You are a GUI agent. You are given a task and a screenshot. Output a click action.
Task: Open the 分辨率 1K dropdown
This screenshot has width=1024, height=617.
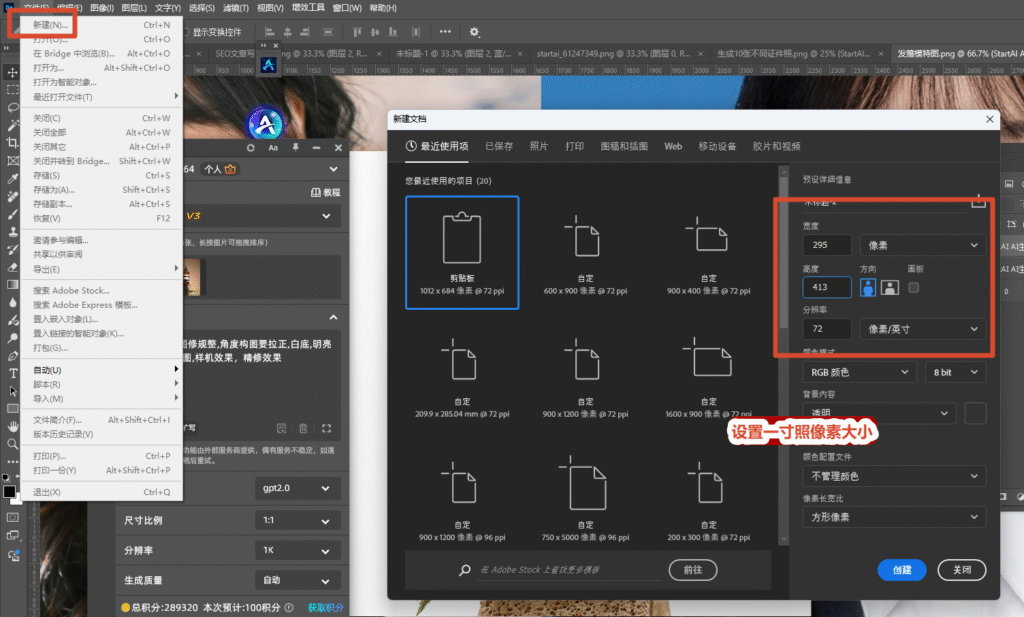[x=297, y=550]
